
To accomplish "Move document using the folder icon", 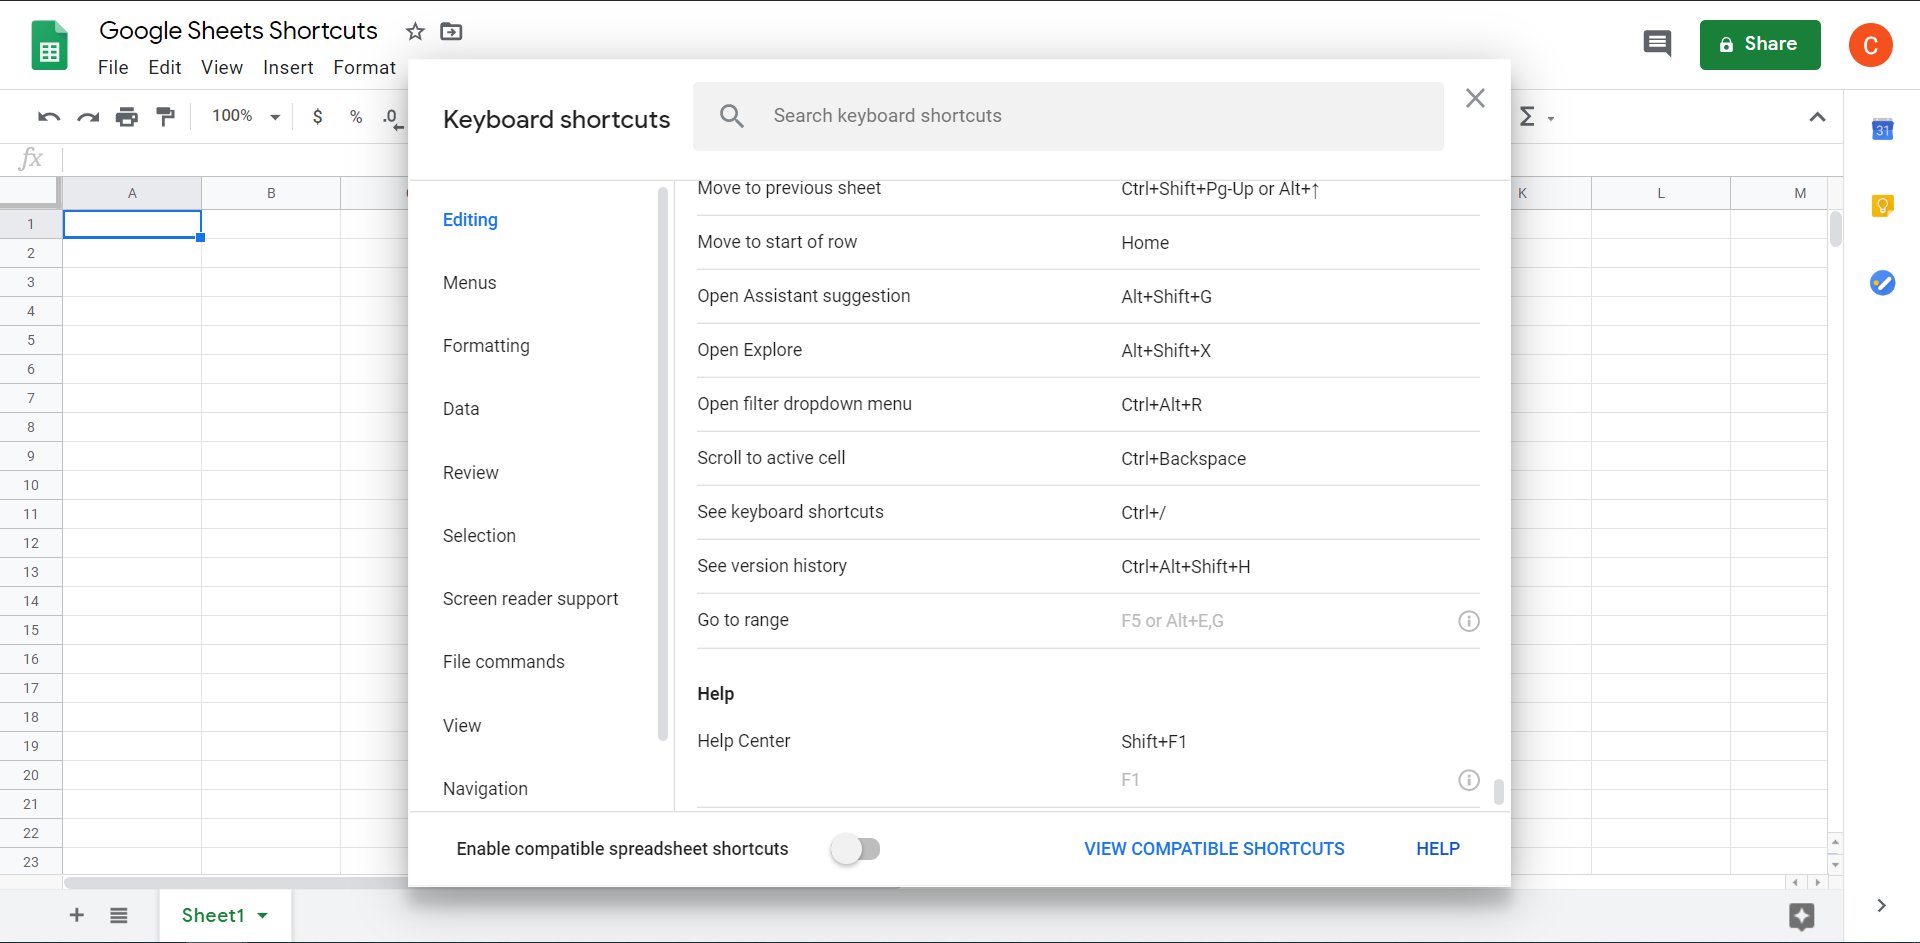I will click(451, 32).
